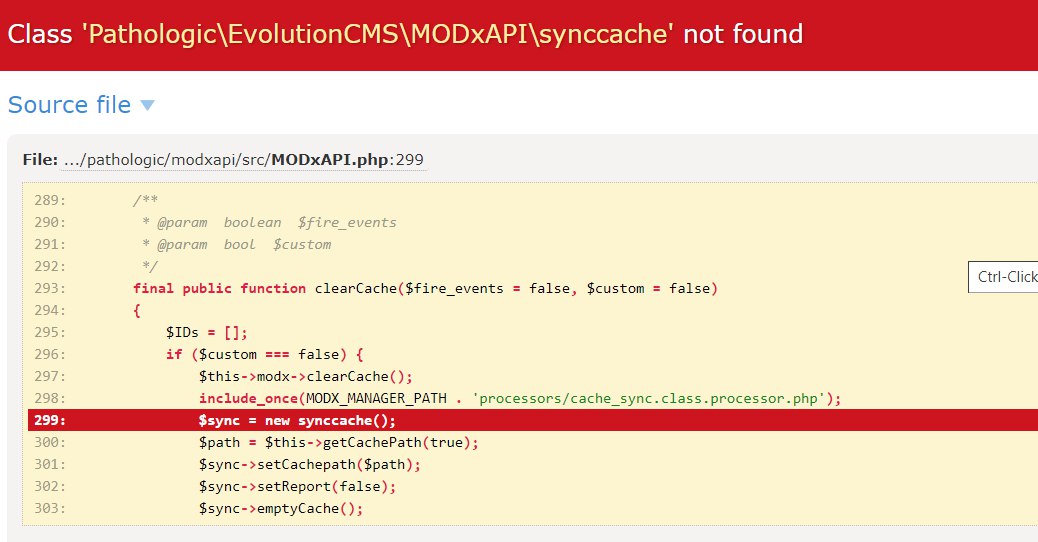Click line 291 @param bool $custom comment
The width and height of the screenshot is (1038, 542).
[236, 245]
